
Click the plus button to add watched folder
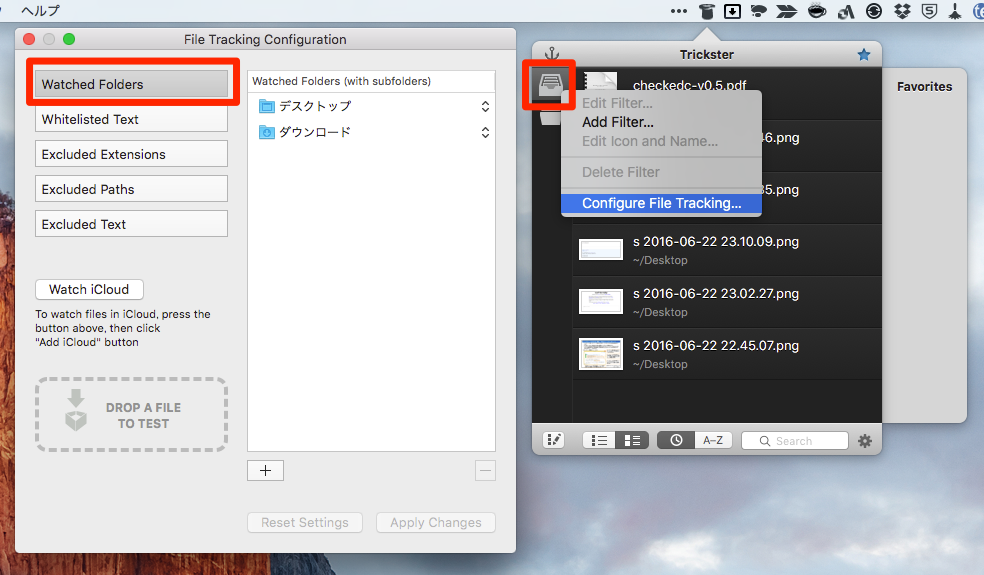coord(265,471)
